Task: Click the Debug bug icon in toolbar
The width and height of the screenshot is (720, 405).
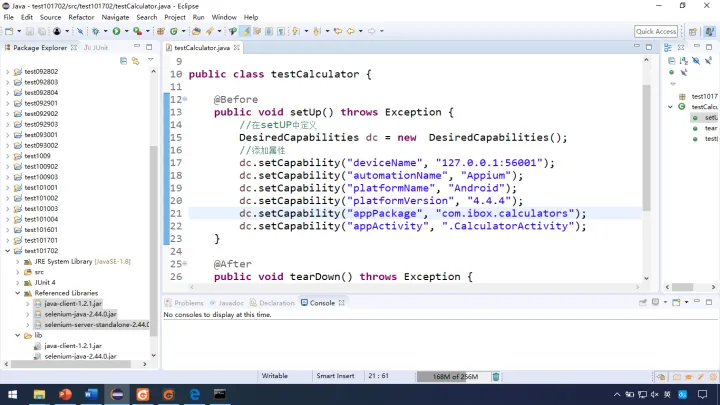Action: click(96, 31)
